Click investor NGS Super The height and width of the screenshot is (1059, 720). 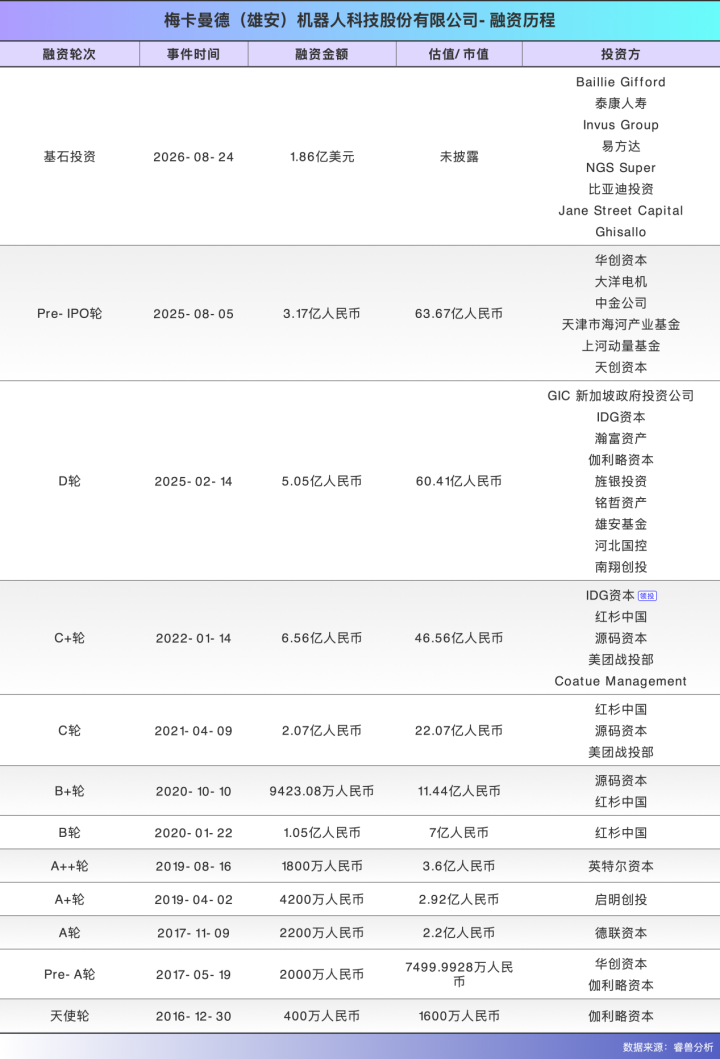(x=621, y=167)
